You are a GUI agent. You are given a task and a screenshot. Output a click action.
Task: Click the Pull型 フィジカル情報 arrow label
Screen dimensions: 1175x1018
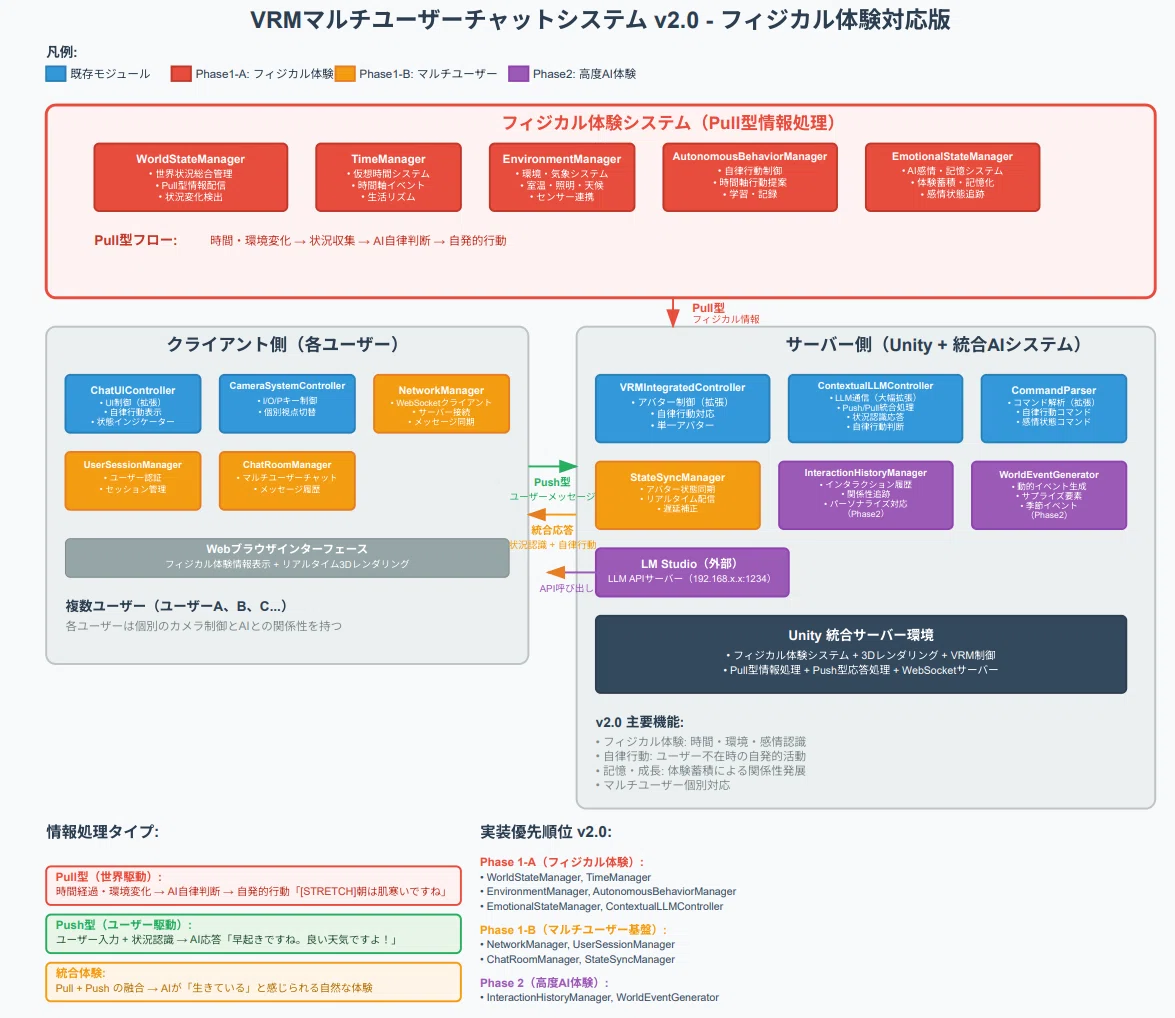[725, 313]
